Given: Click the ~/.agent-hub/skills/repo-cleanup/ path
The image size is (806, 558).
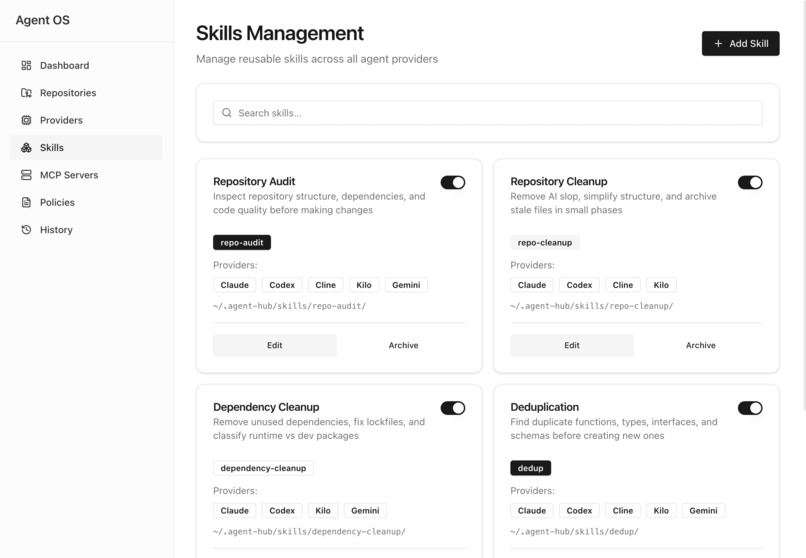Looking at the screenshot, I should pos(592,306).
